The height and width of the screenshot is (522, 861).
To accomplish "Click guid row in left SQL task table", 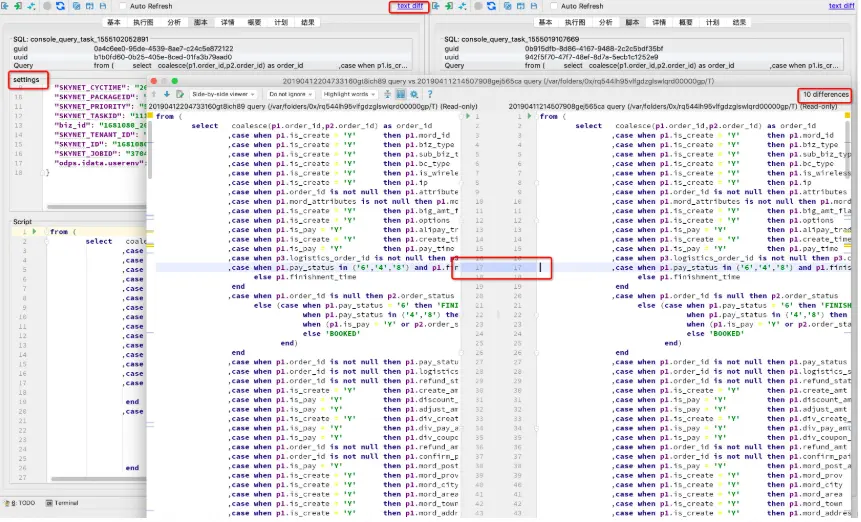I will [211, 48].
